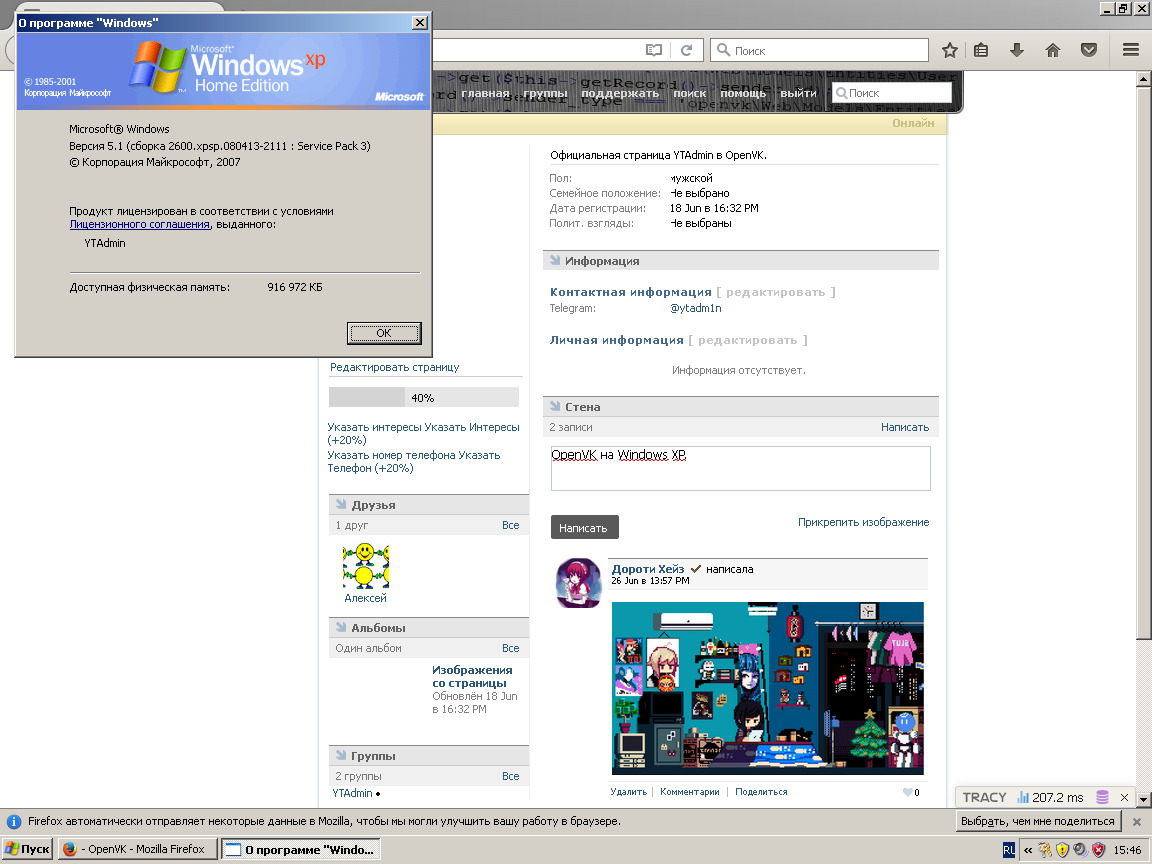Open Firefox downloads arrow icon
Screen dimensions: 1152x864
(1017, 50)
